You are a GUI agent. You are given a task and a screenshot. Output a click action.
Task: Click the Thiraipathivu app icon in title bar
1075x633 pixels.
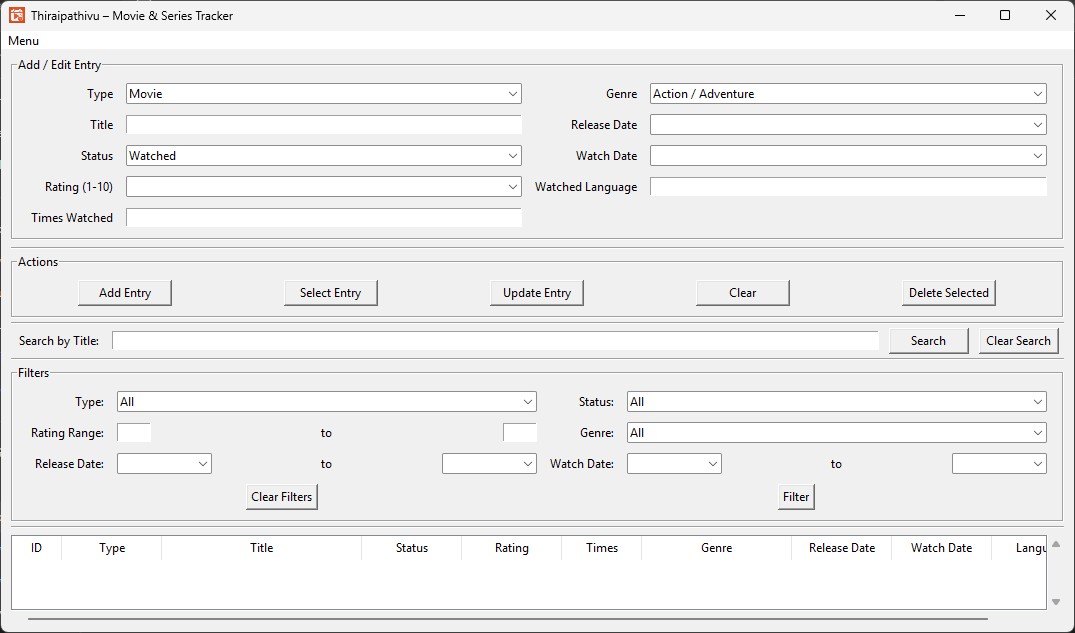17,15
